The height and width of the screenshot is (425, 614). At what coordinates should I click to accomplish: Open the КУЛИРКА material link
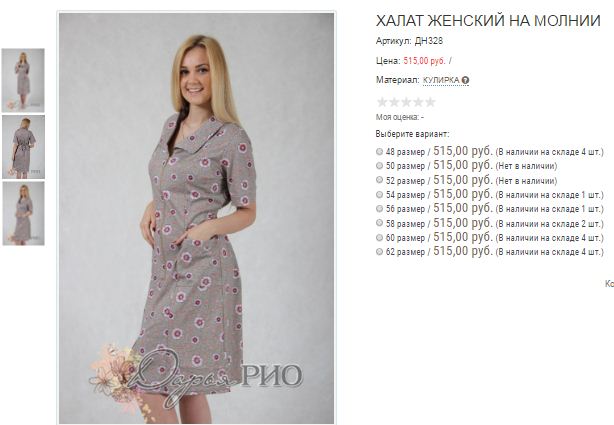(x=441, y=80)
